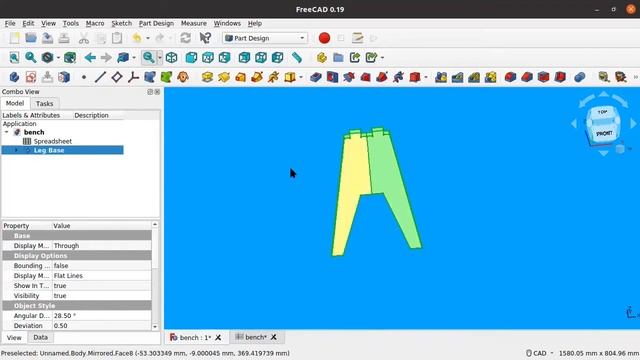Screen dimensions: 640x360
Task: Click the Paste clipboard icon
Action: (x=117, y=38)
